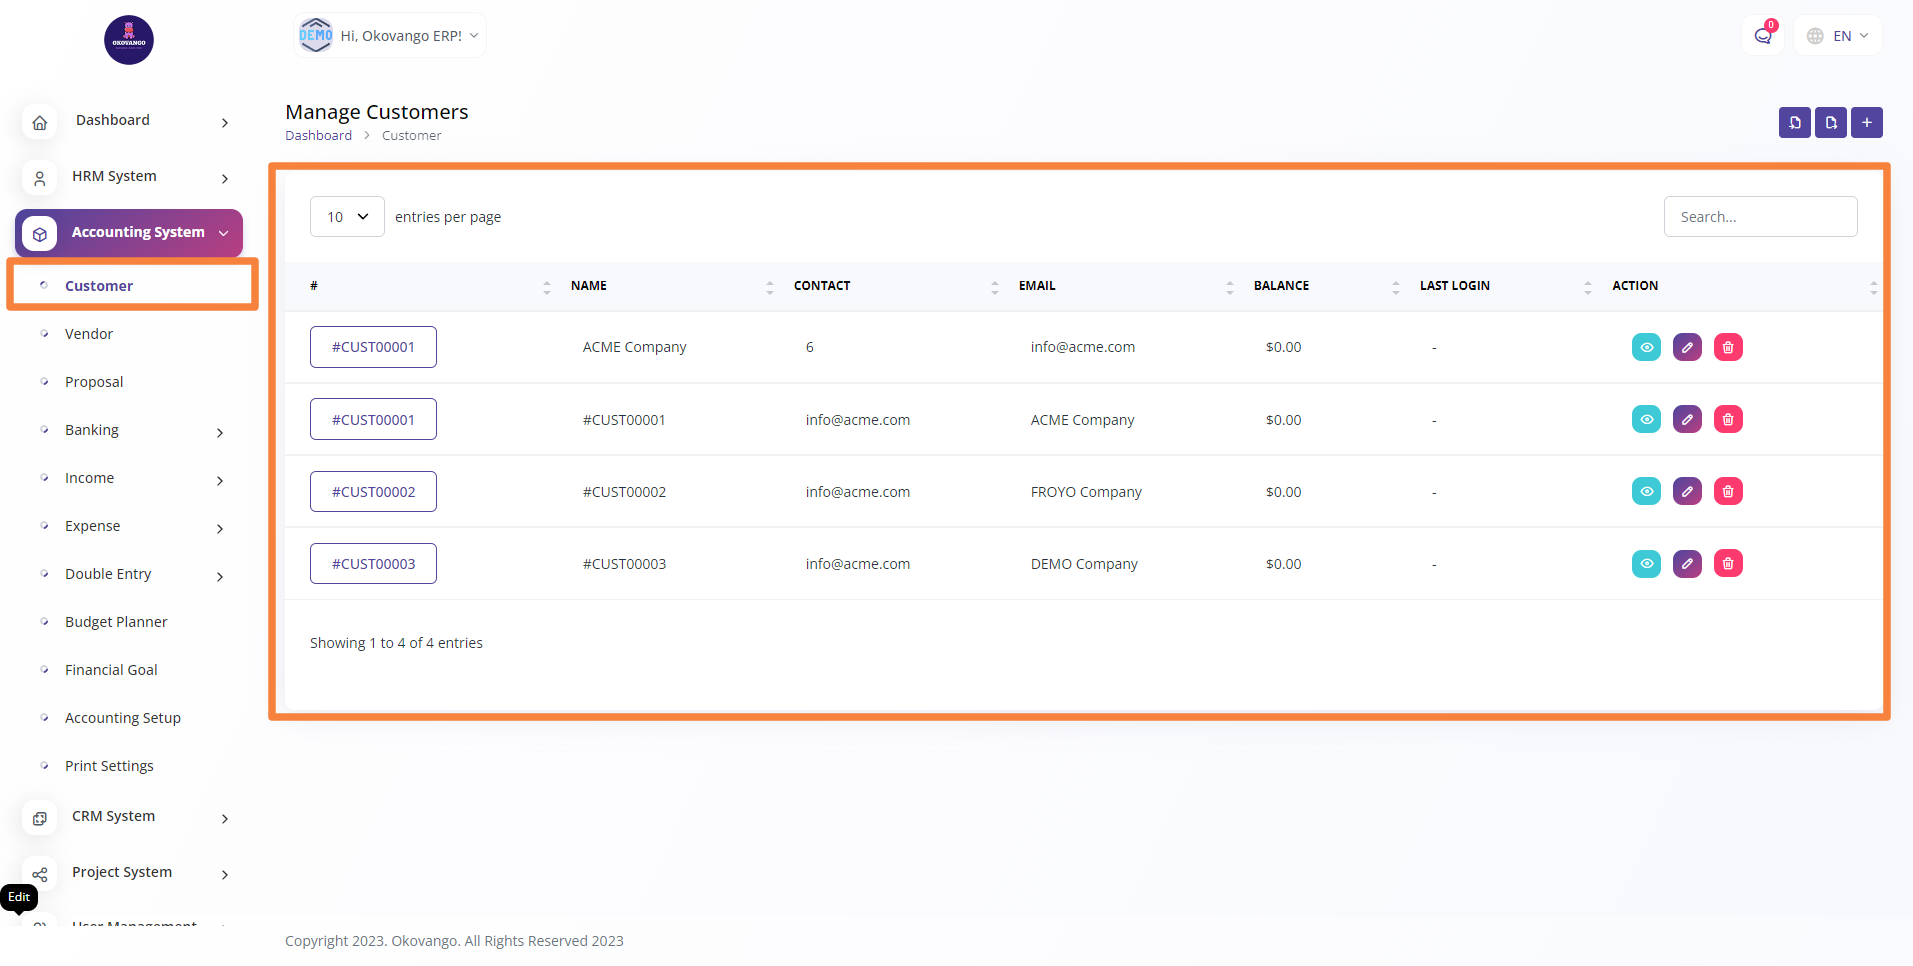Go to Dashboard via breadcrumb link
The image size is (1913, 966).
click(318, 136)
